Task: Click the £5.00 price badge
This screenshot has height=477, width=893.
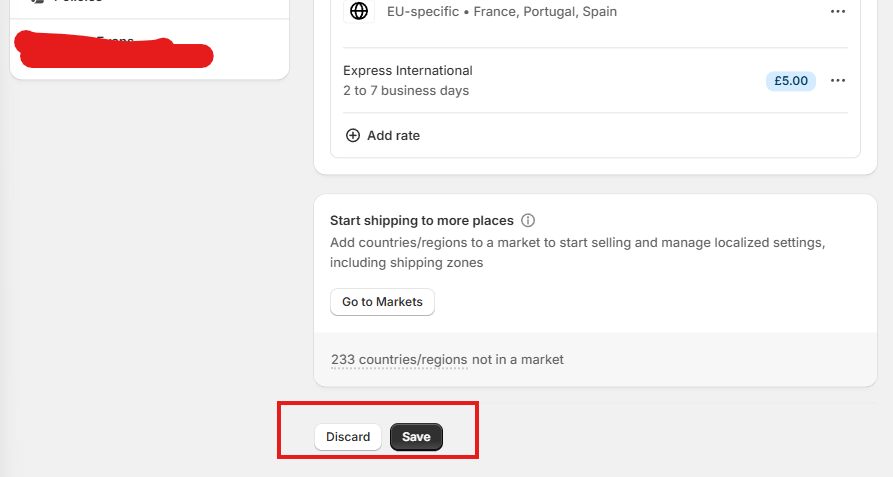Action: click(790, 81)
